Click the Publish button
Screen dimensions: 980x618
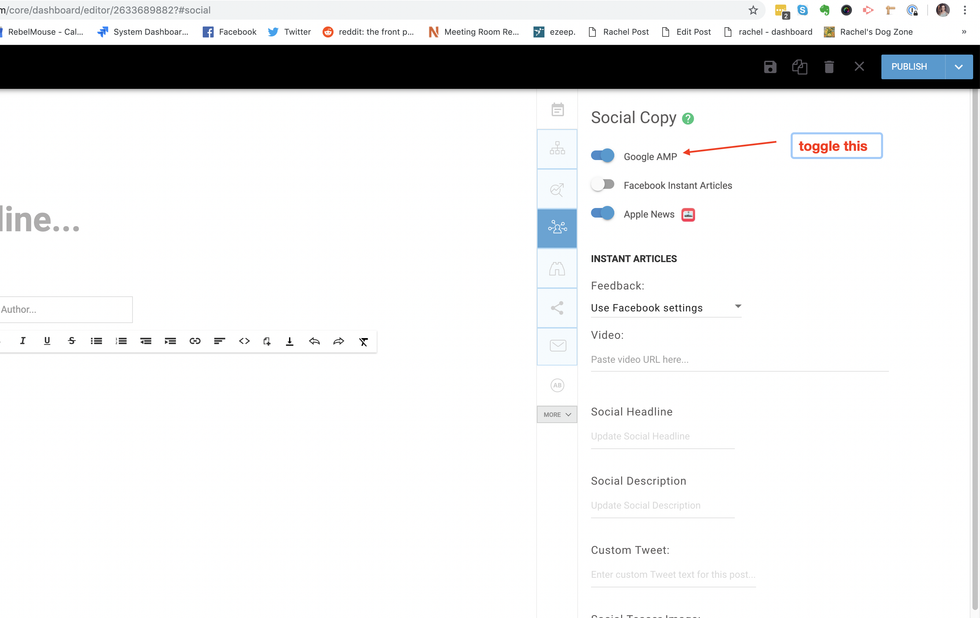click(909, 67)
